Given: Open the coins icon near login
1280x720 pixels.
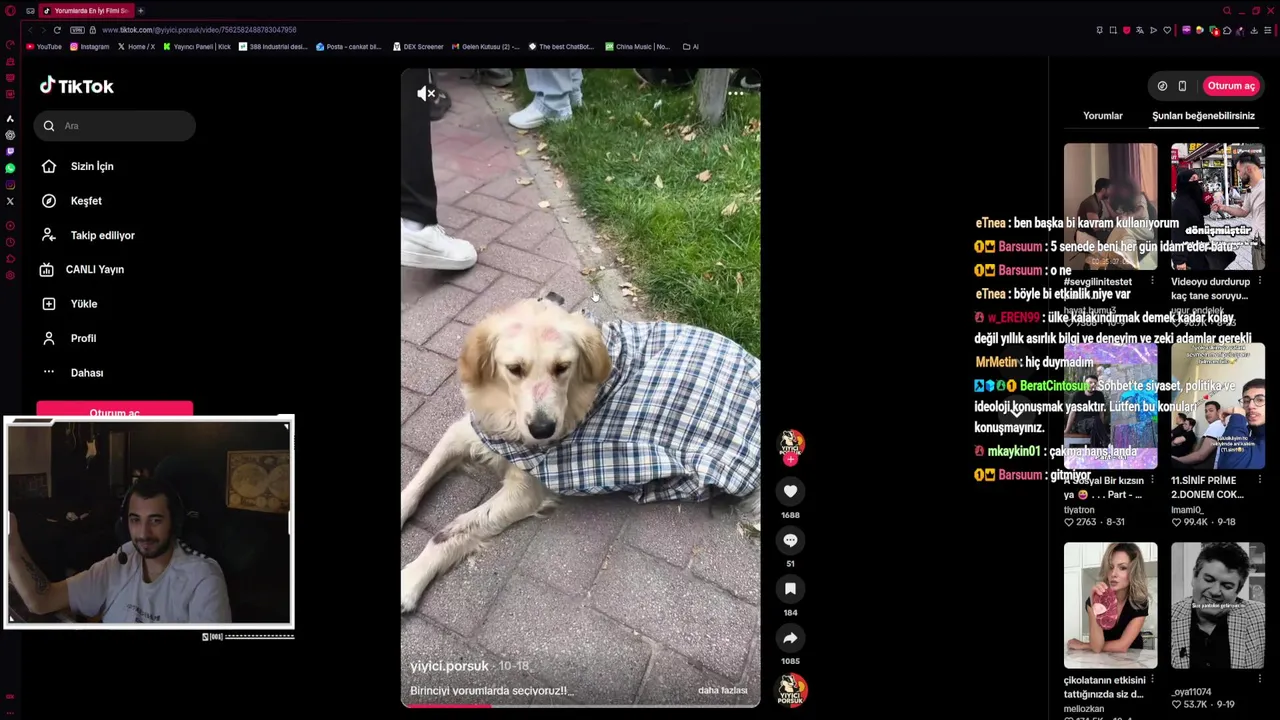Looking at the screenshot, I should click(1162, 86).
